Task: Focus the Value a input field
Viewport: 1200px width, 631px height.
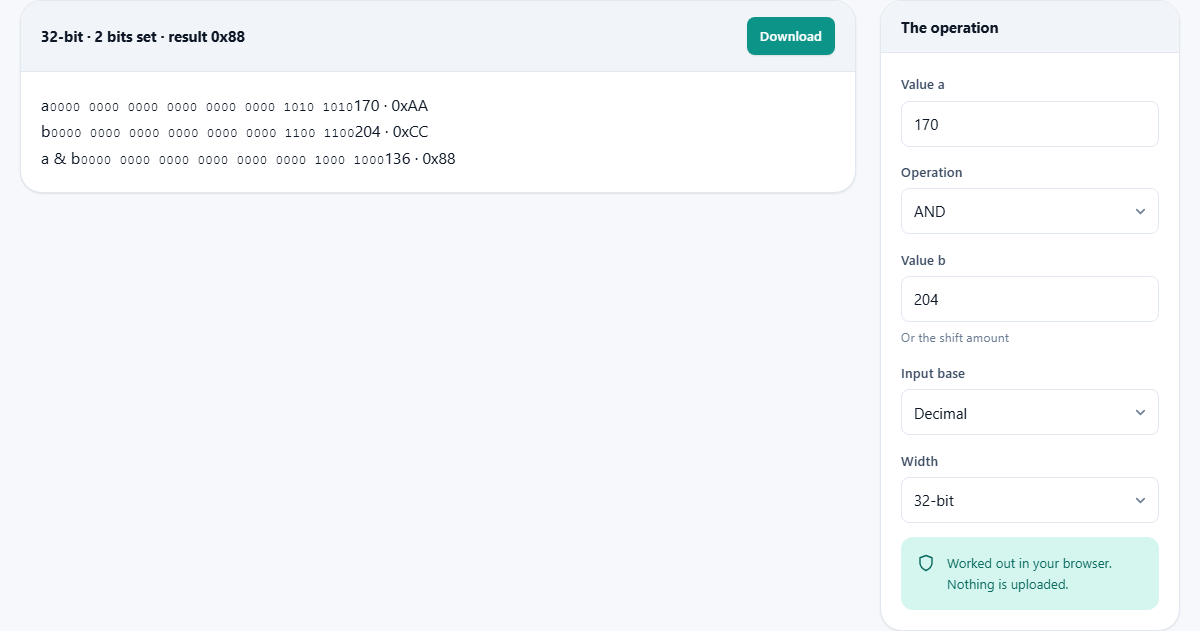Action: point(1029,124)
